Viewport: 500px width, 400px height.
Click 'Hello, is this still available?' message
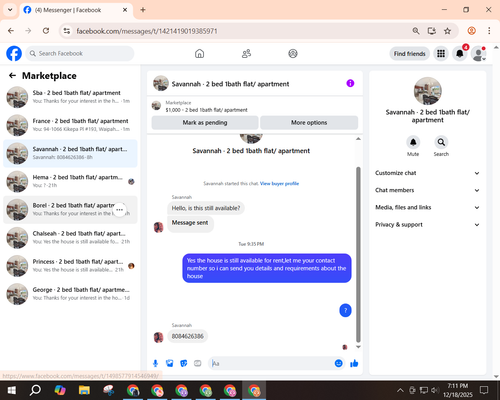point(206,208)
